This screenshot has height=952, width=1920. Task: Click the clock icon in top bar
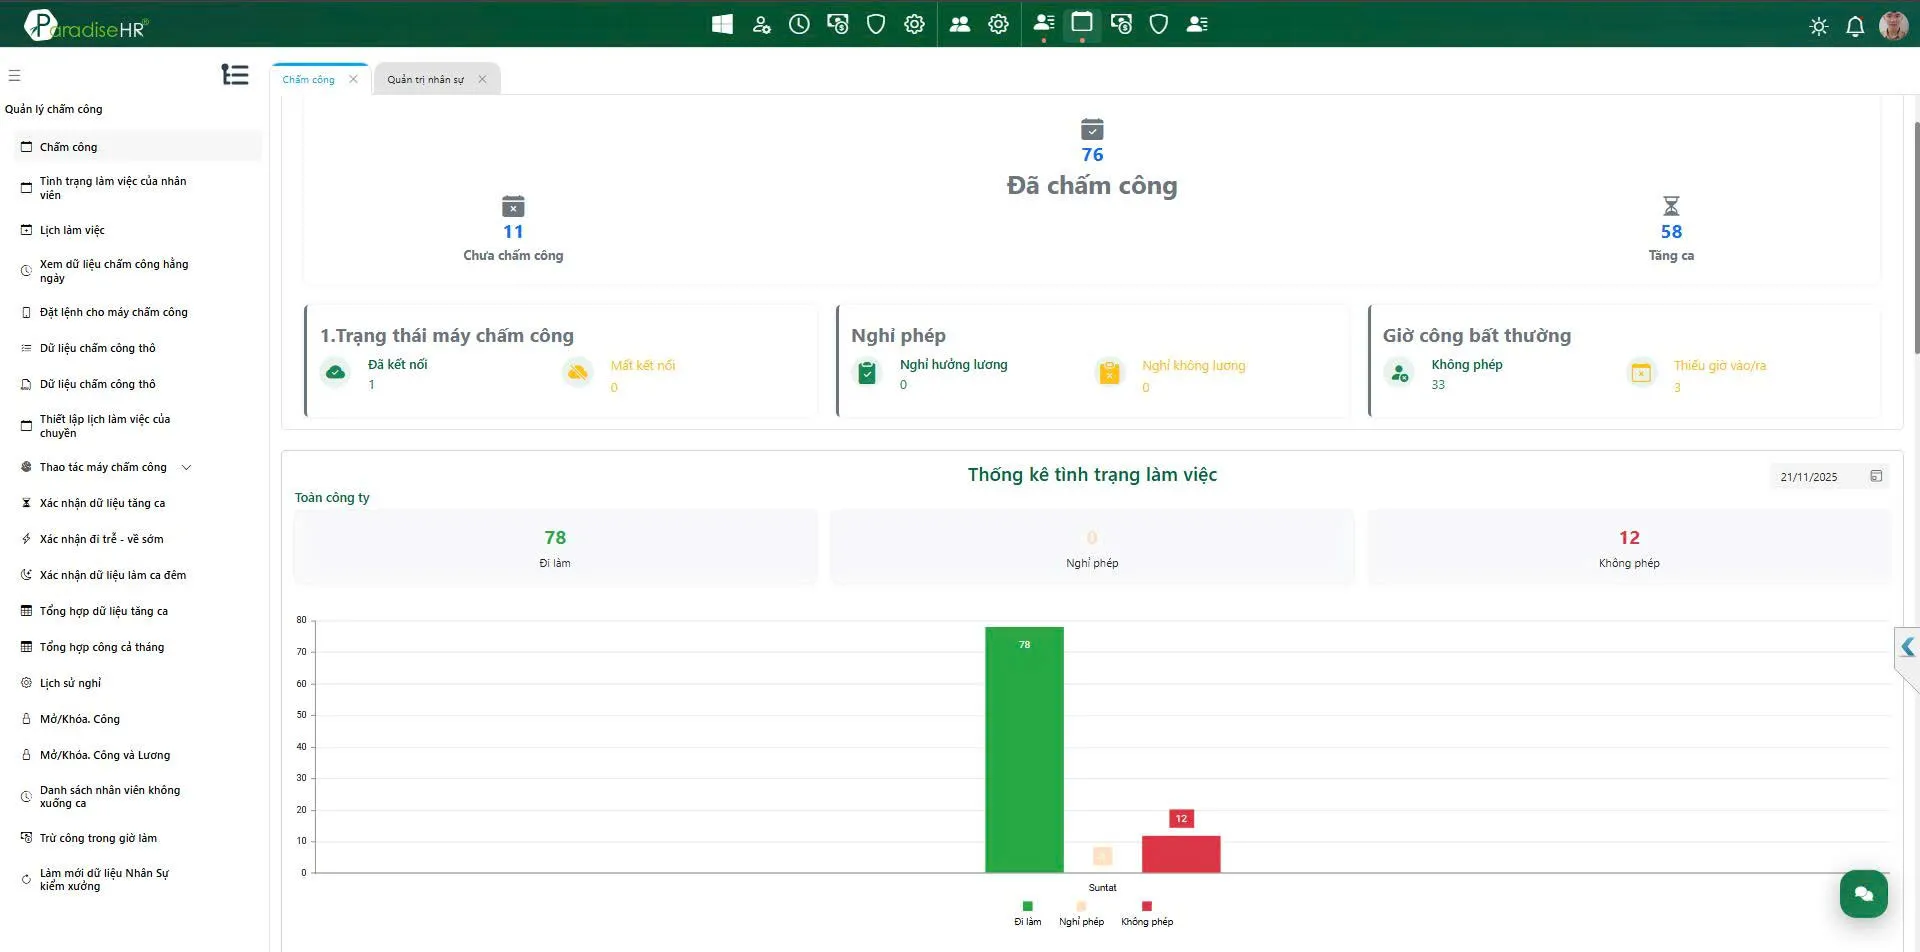click(x=799, y=24)
